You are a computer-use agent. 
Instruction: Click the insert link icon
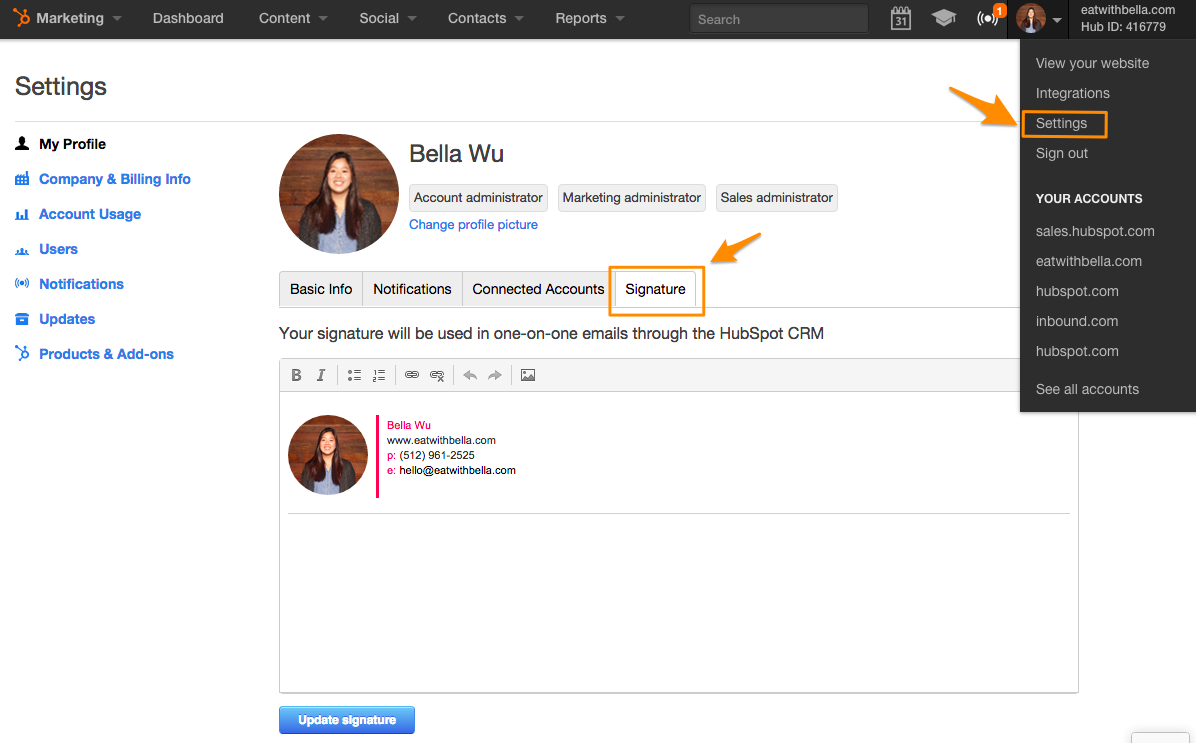click(412, 375)
